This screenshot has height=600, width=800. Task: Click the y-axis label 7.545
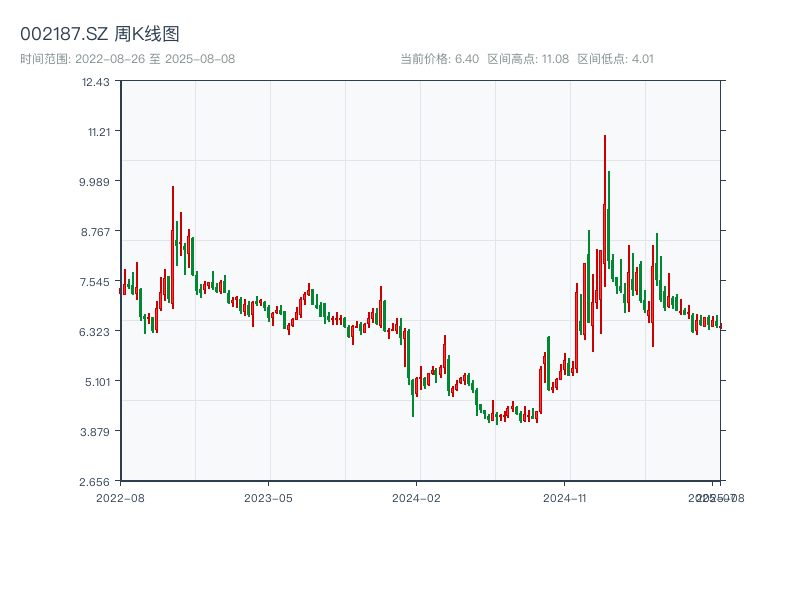(95, 282)
